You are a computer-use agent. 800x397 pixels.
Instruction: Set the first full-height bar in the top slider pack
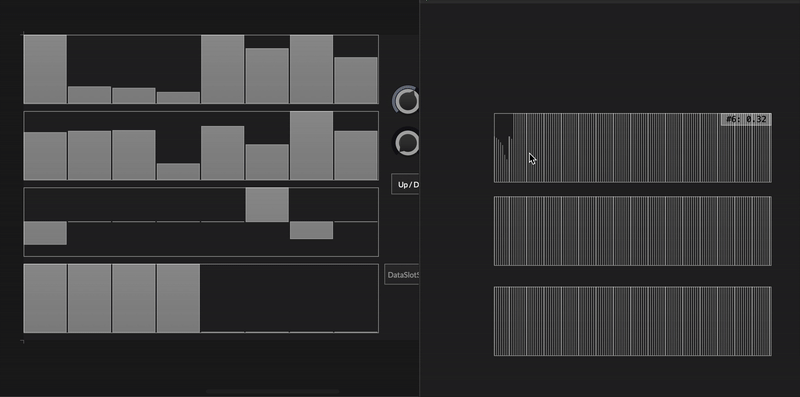point(45,69)
